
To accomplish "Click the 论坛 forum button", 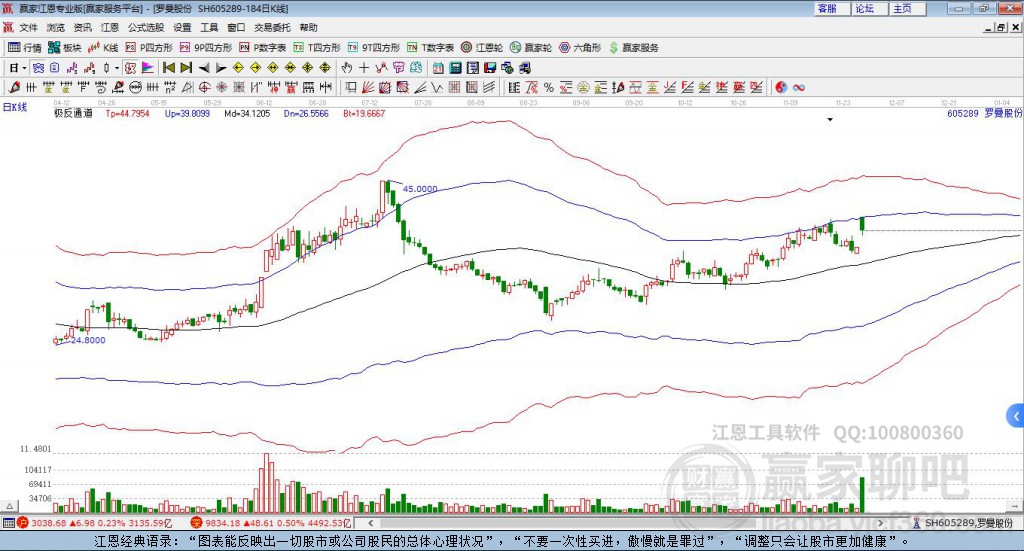I will 869,8.
